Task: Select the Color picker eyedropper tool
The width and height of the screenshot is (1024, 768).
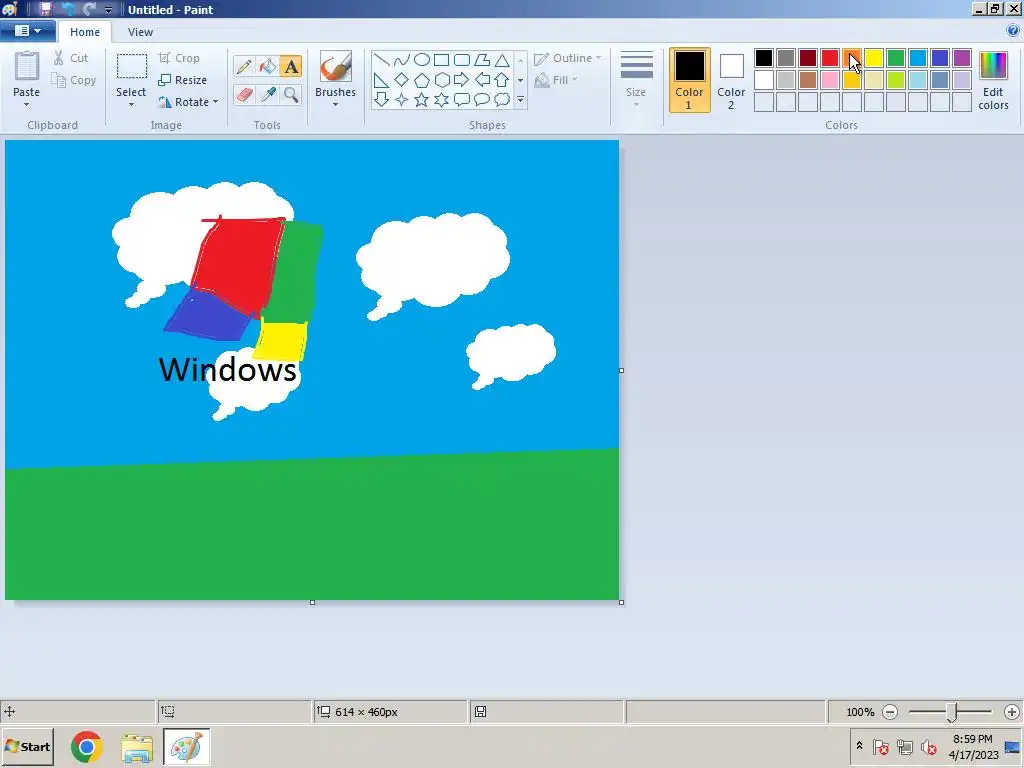Action: [267, 95]
